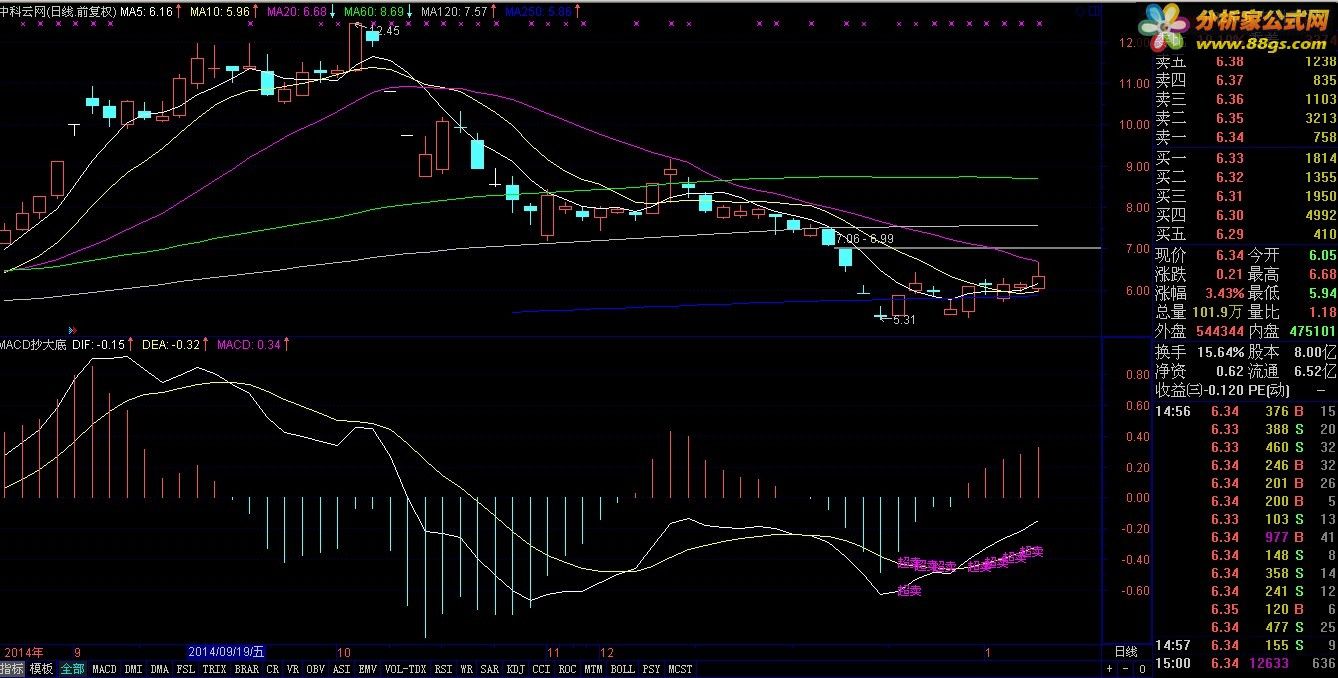Select the OBV indicator
1338x678 pixels.
pyautogui.click(x=316, y=669)
